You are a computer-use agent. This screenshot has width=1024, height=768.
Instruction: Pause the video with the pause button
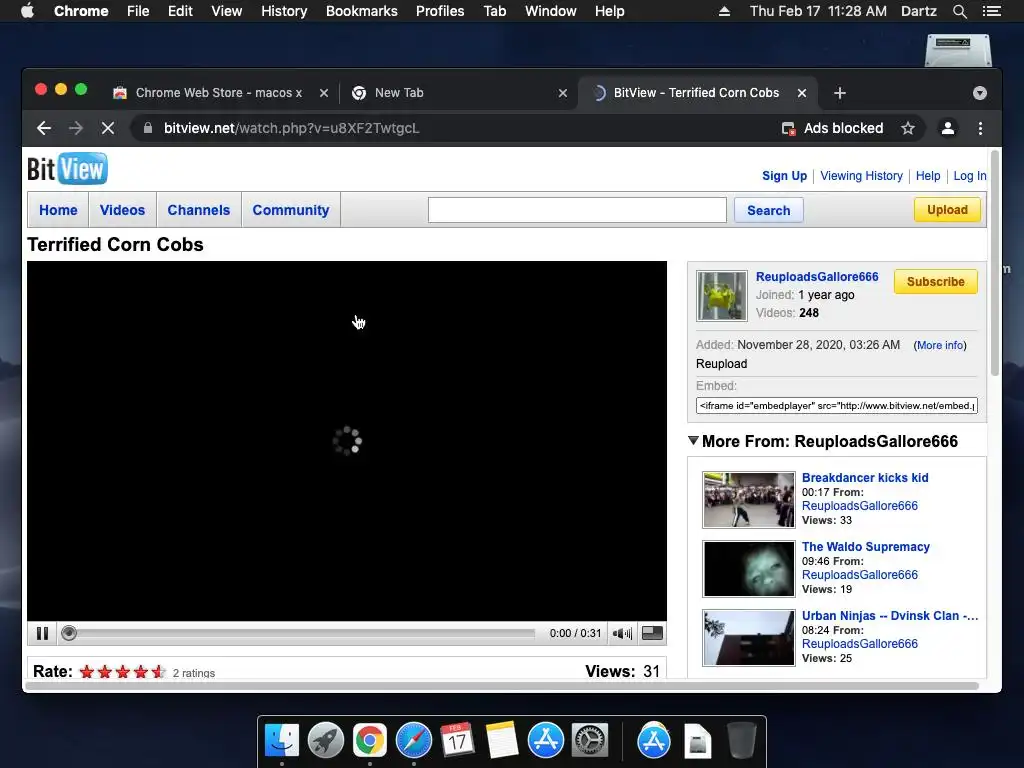pyautogui.click(x=42, y=633)
